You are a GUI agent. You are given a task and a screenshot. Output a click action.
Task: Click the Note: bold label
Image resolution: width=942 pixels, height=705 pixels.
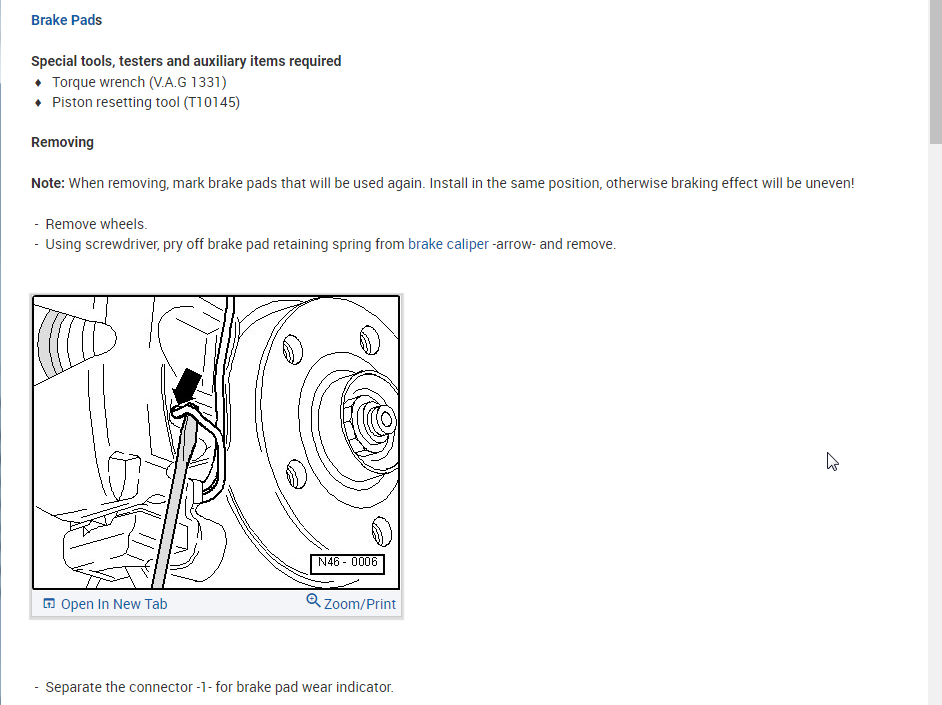coord(48,183)
